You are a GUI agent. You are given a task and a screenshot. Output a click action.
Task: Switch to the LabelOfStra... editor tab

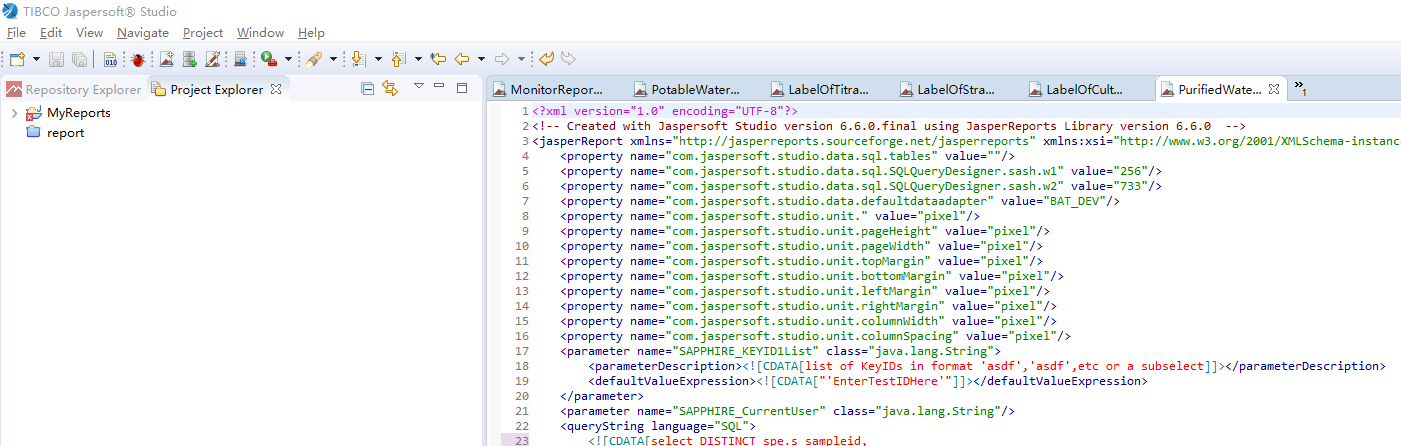(x=956, y=89)
